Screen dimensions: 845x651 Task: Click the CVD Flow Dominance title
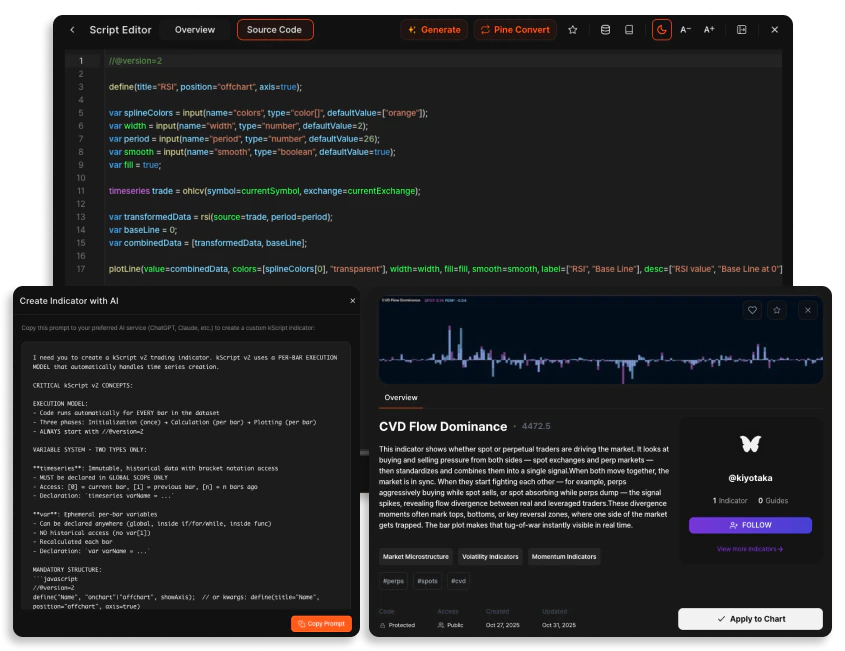pos(443,426)
